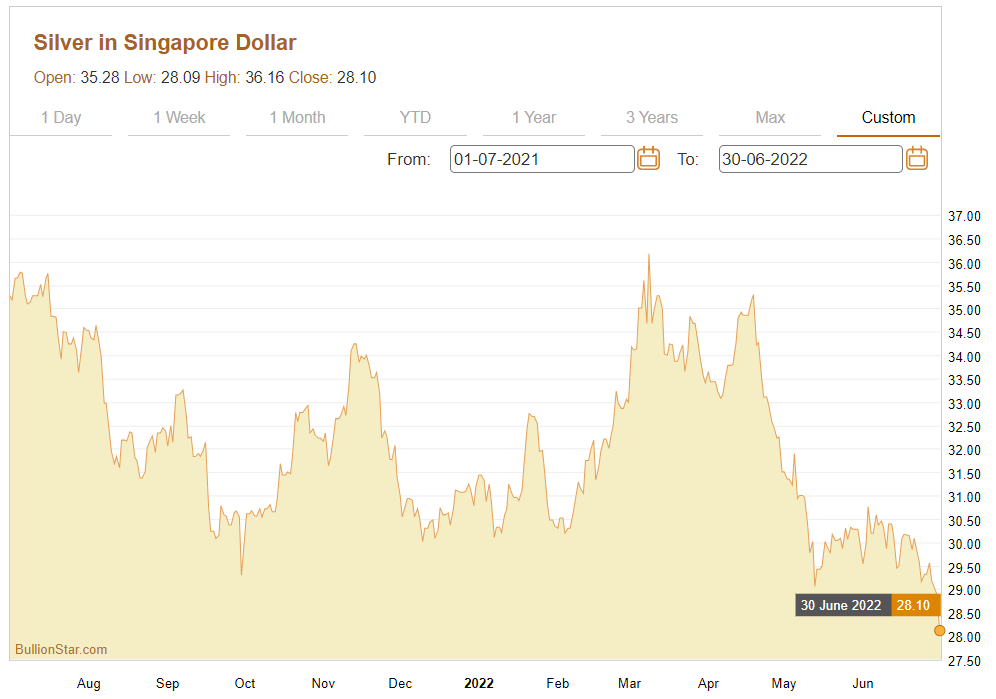Click the 31.00 y-axis label
This screenshot has height=699, width=996.
[964, 498]
